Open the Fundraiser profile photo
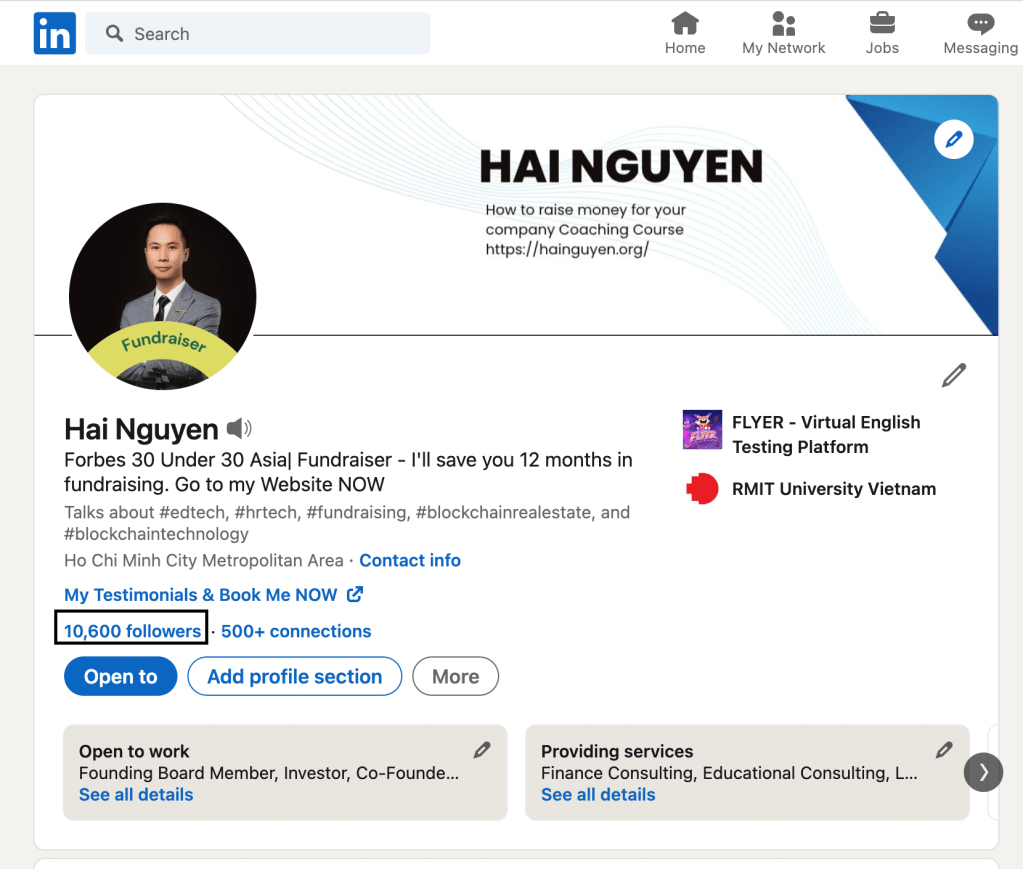1023x869 pixels. pos(162,295)
